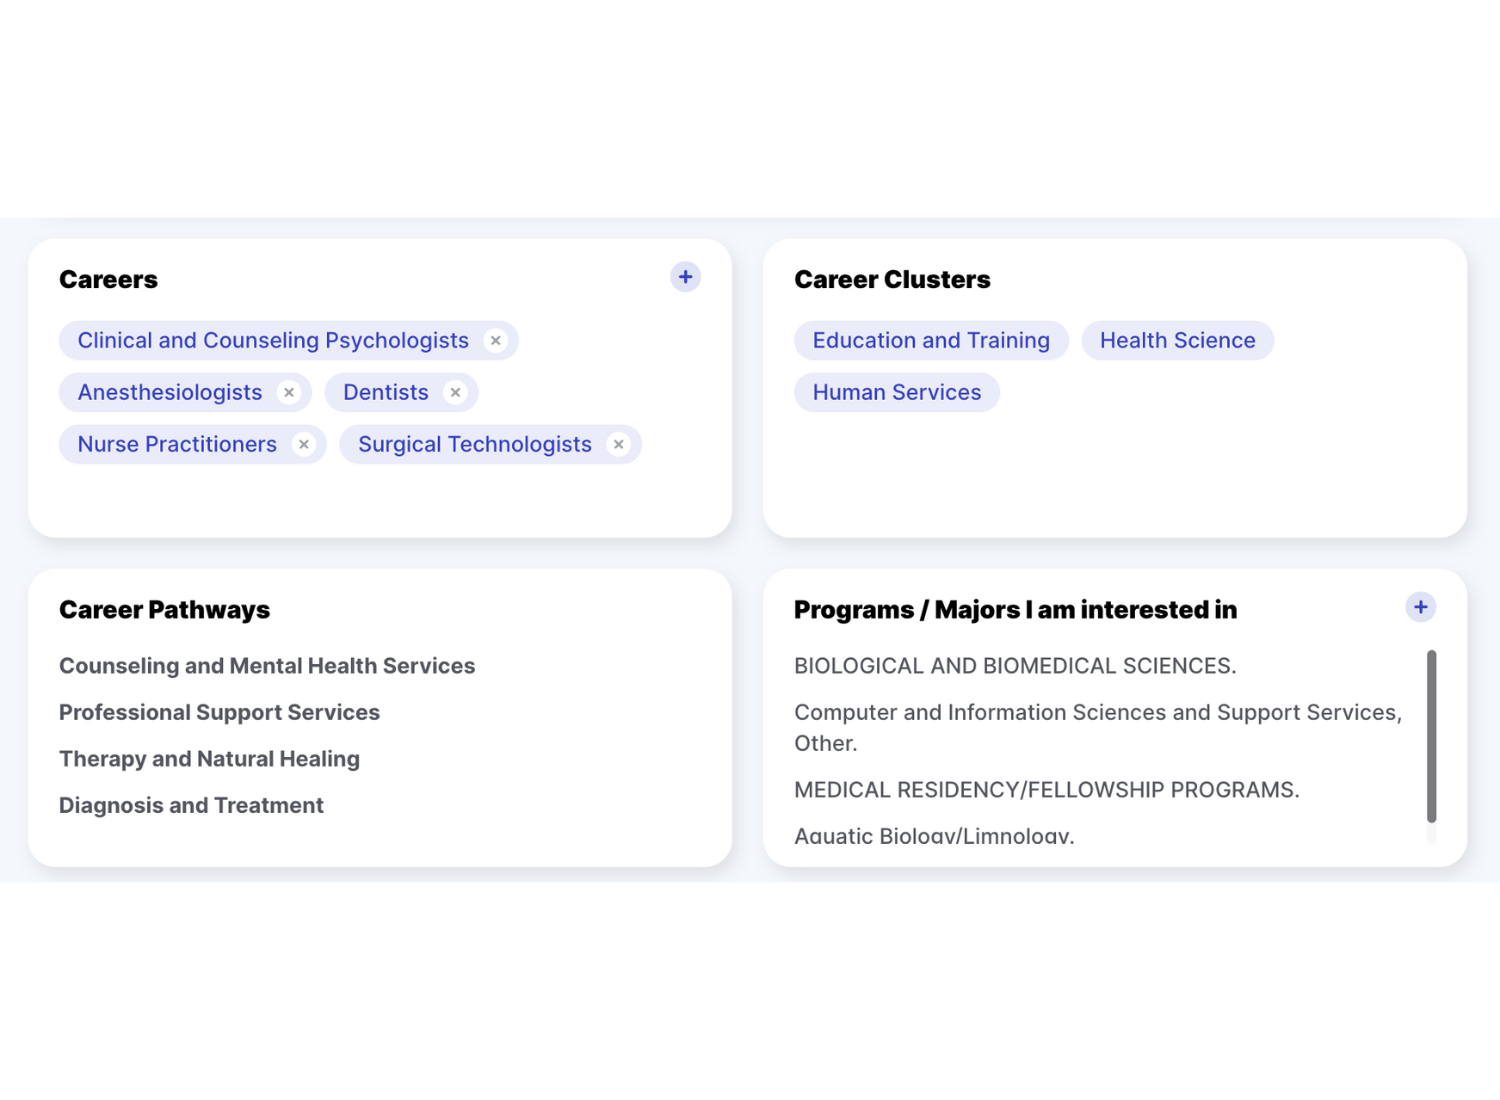Viewport: 1500px width, 1100px height.
Task: Click MEDICAL RESIDENCY/FELLOWSHIP PROGRAMS entry
Action: 1047,789
